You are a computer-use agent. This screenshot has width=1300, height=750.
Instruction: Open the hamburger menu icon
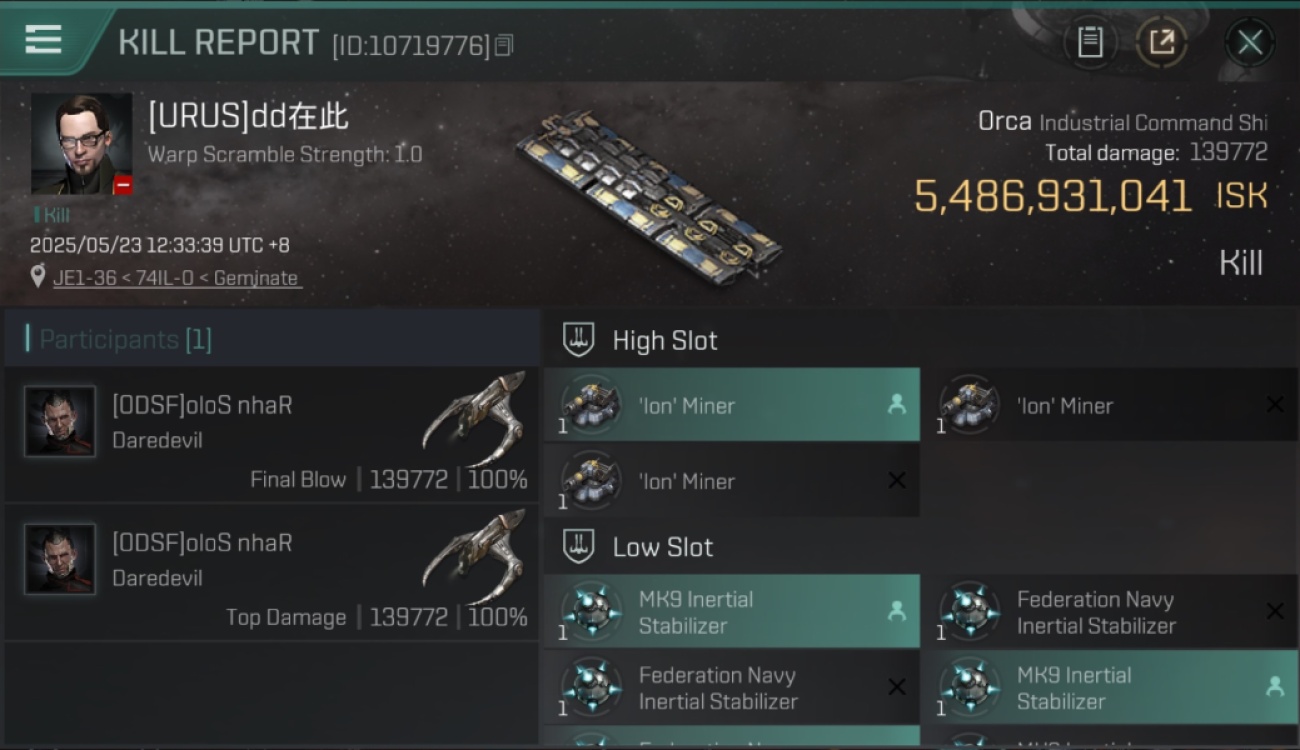[43, 40]
